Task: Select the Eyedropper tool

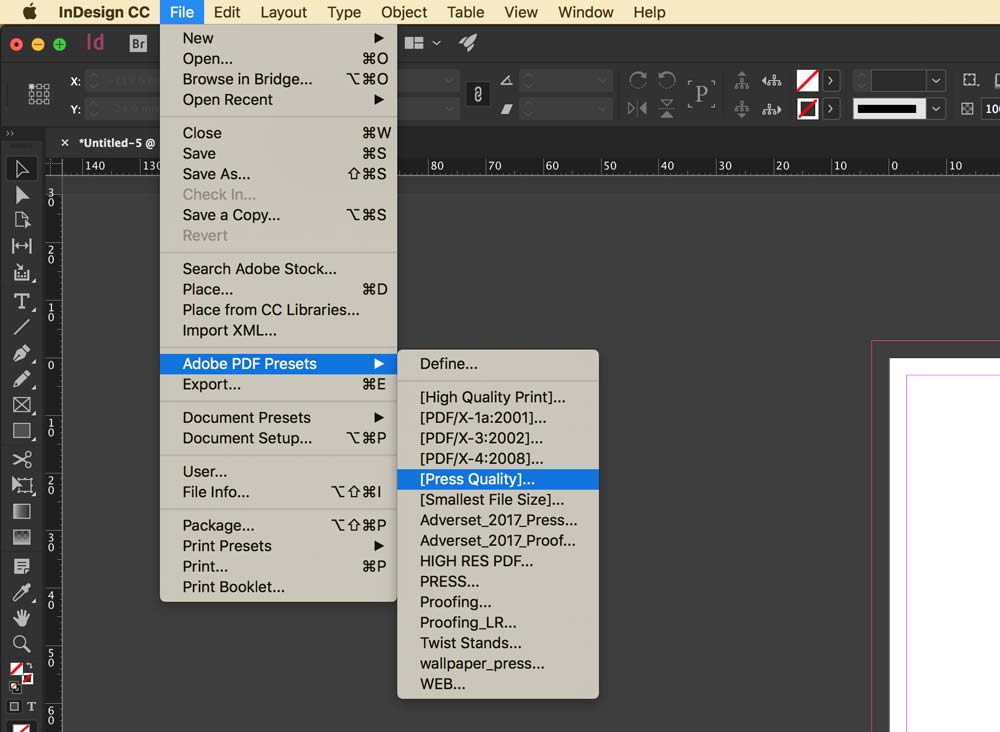Action: (22, 592)
